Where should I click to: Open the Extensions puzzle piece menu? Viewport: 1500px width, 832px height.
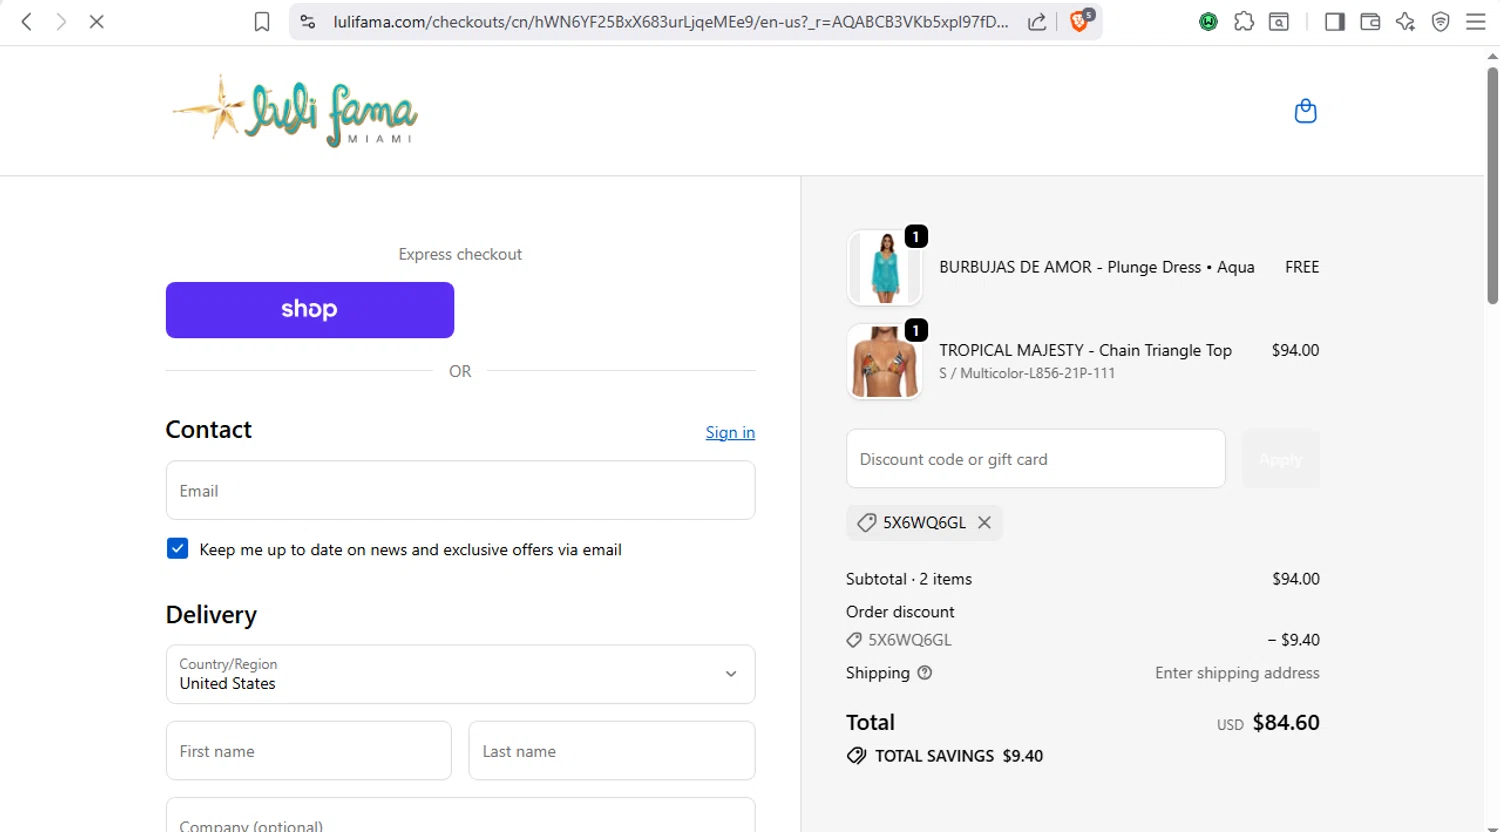[1244, 22]
